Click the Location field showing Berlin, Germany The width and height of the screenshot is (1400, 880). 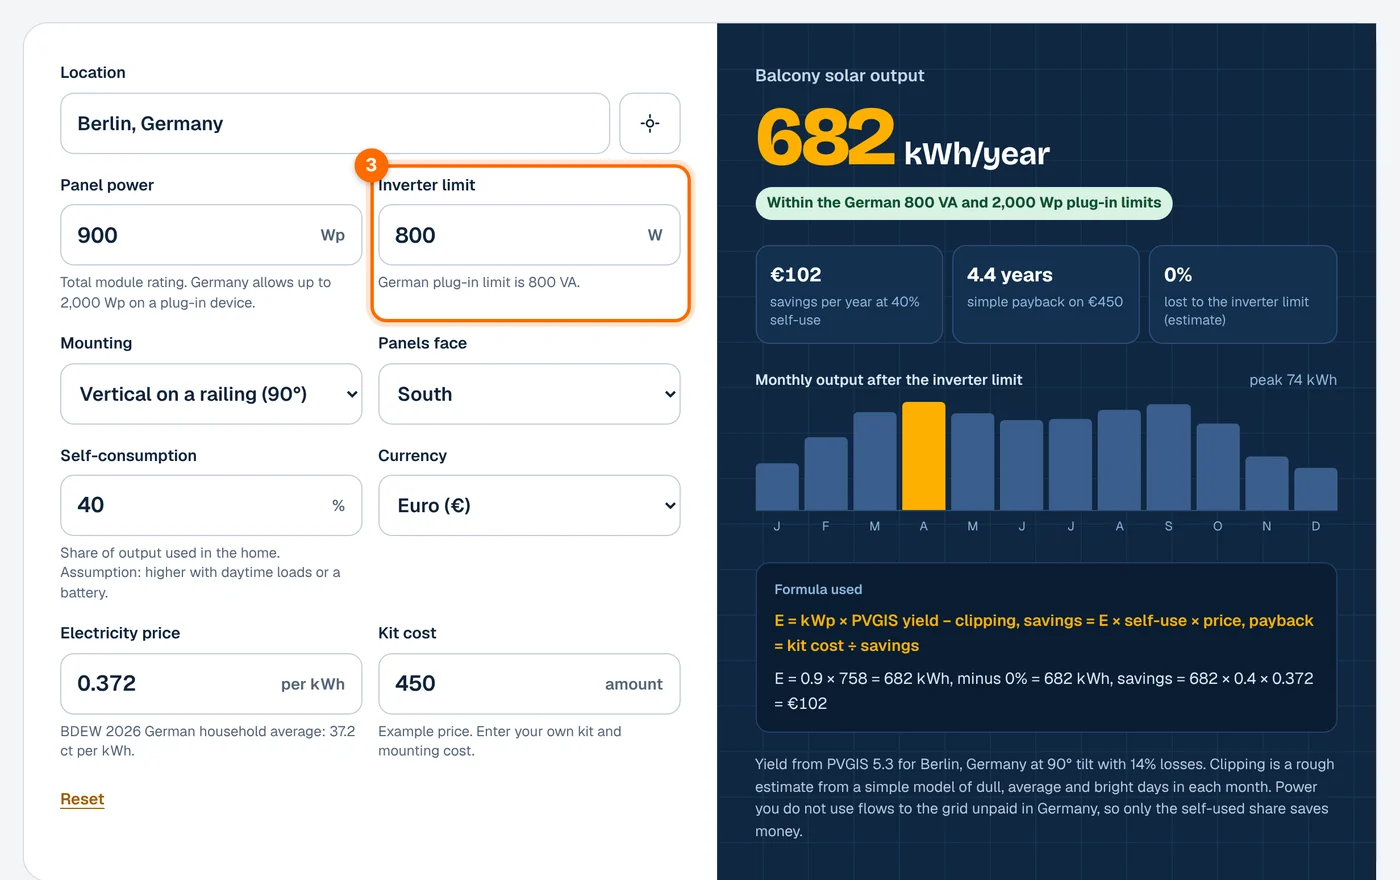[335, 124]
